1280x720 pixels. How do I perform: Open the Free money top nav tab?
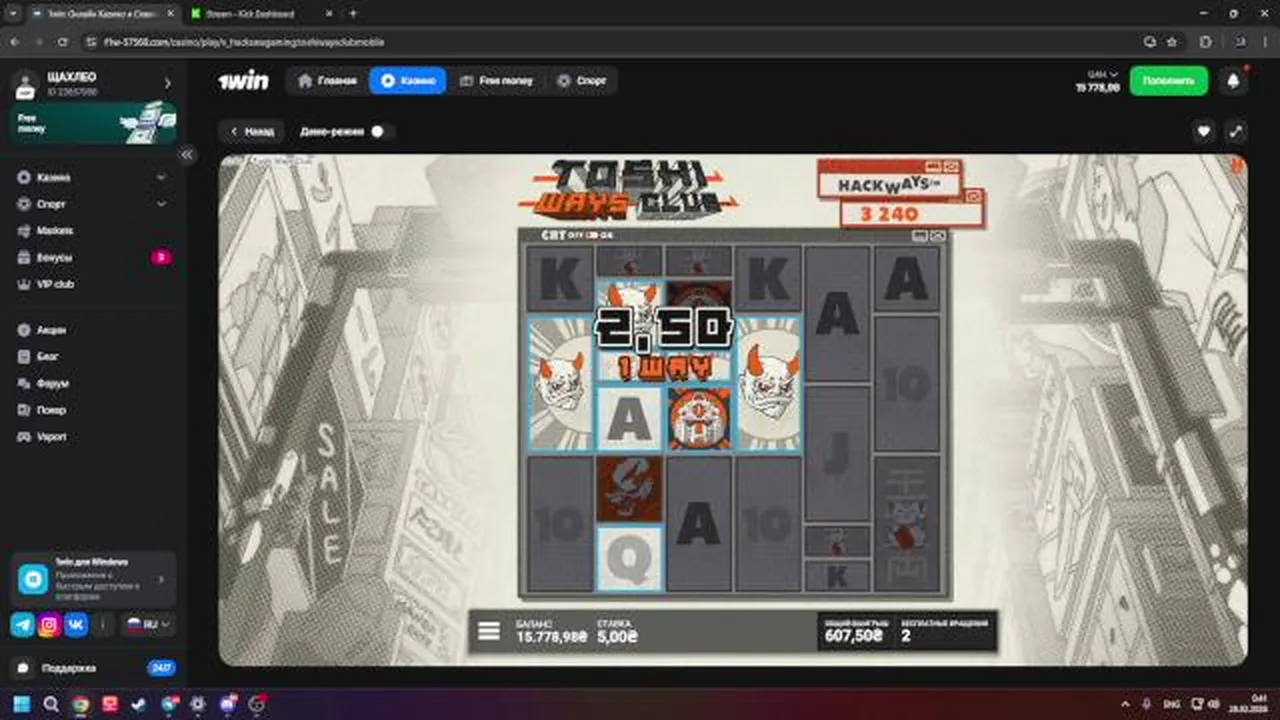496,81
